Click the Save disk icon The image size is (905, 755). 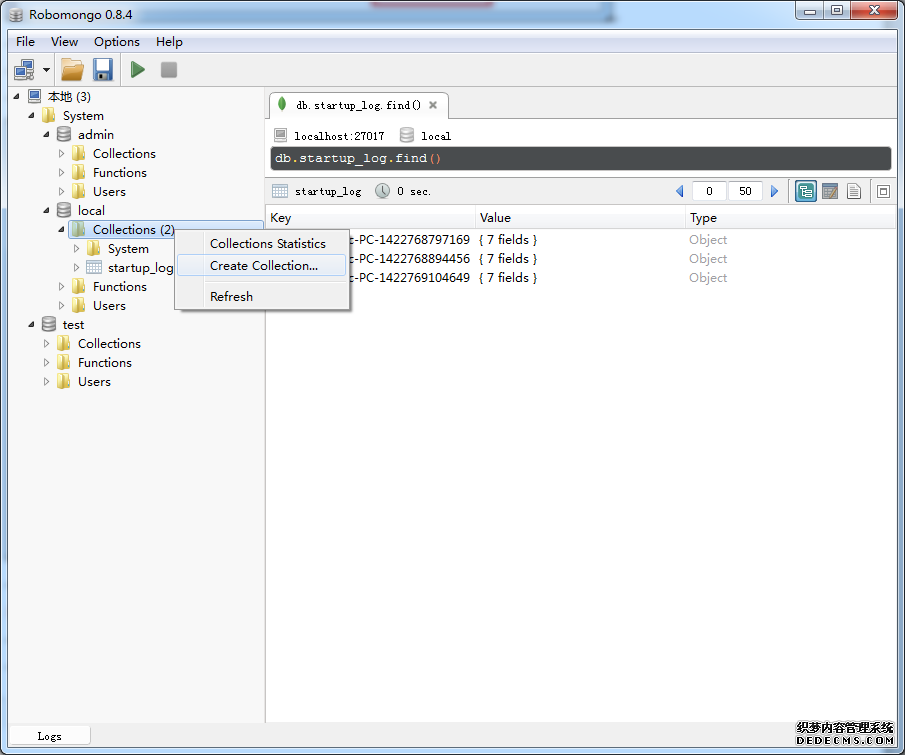[102, 69]
